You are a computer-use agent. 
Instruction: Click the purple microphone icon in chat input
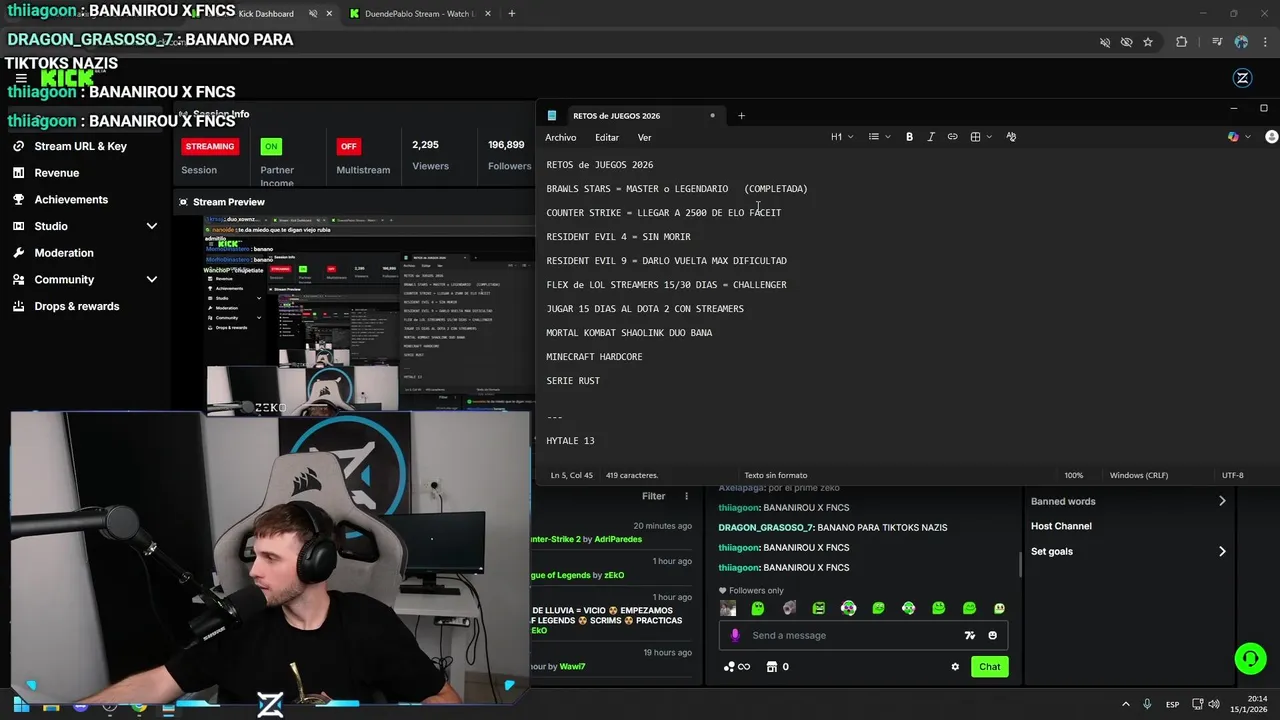coord(735,635)
